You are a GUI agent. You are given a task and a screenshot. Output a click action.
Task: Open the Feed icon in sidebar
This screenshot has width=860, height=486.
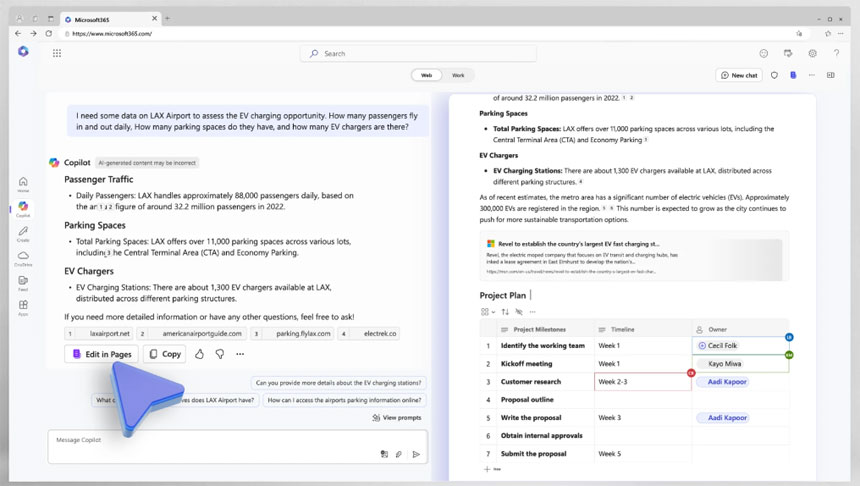(x=23, y=282)
